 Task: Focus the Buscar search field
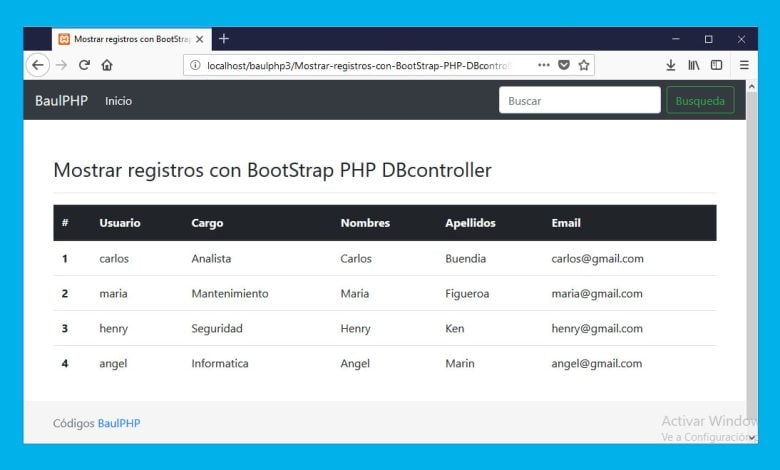[579, 101]
